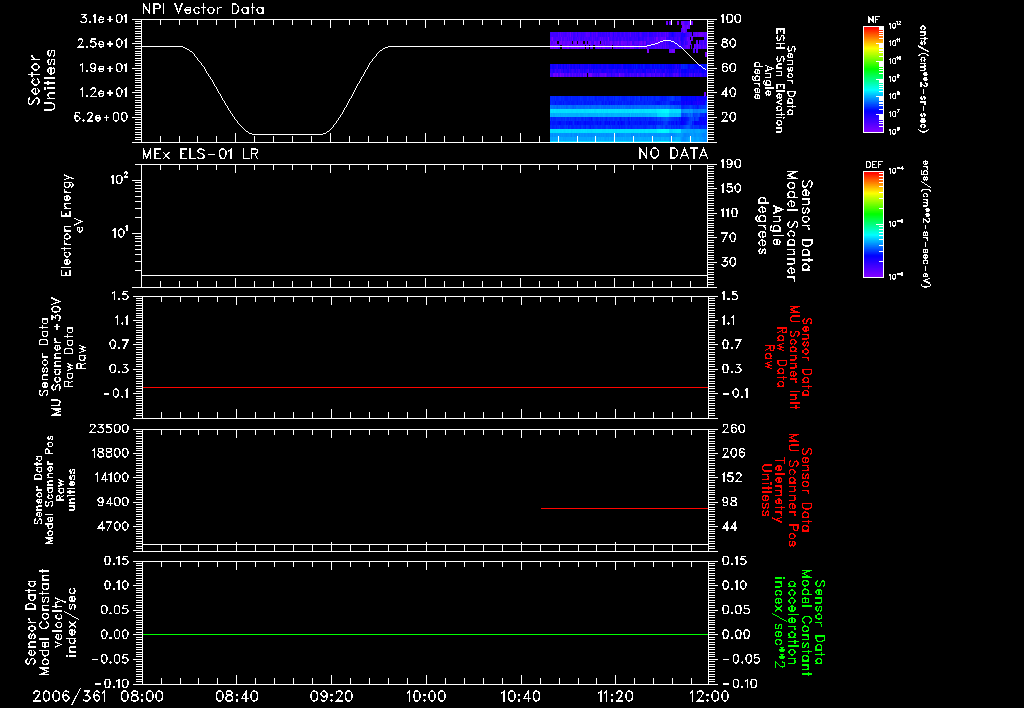Click the 'ESH Sun Elevation Angle' axis title
This screenshot has width=1024, height=708.
coord(773,80)
